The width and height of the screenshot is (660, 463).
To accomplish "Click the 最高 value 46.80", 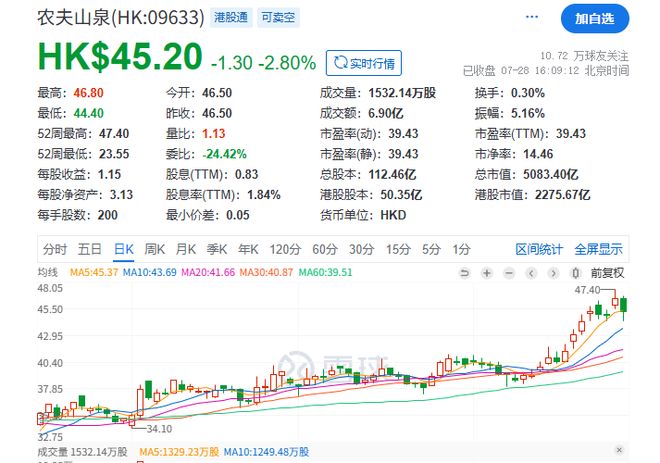I will (88, 93).
